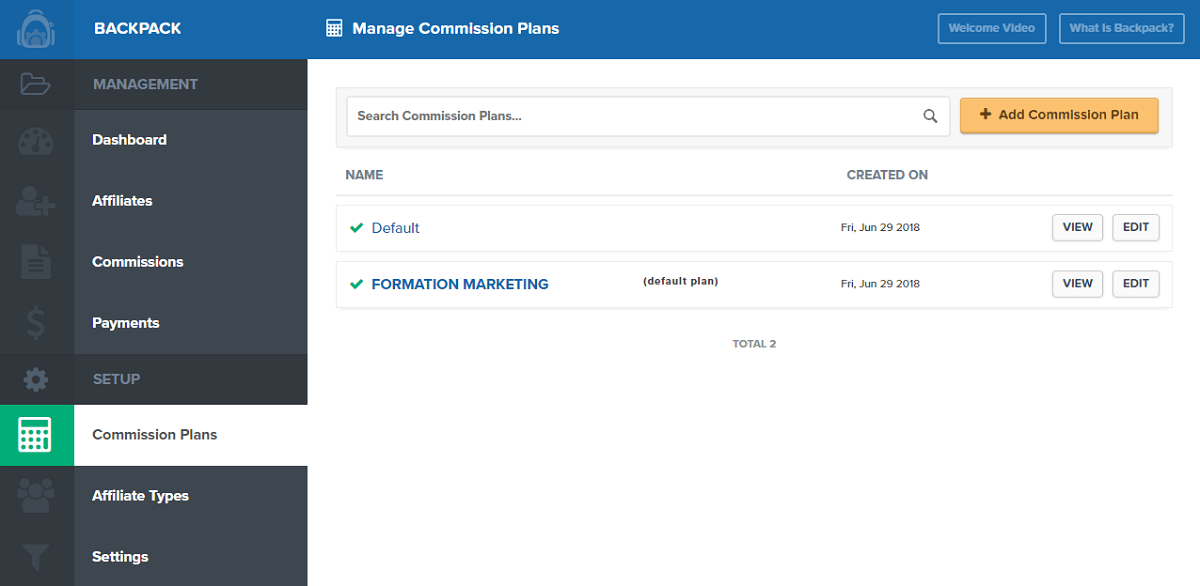
Task: Click the funnel Settings icon
Action: click(36, 557)
